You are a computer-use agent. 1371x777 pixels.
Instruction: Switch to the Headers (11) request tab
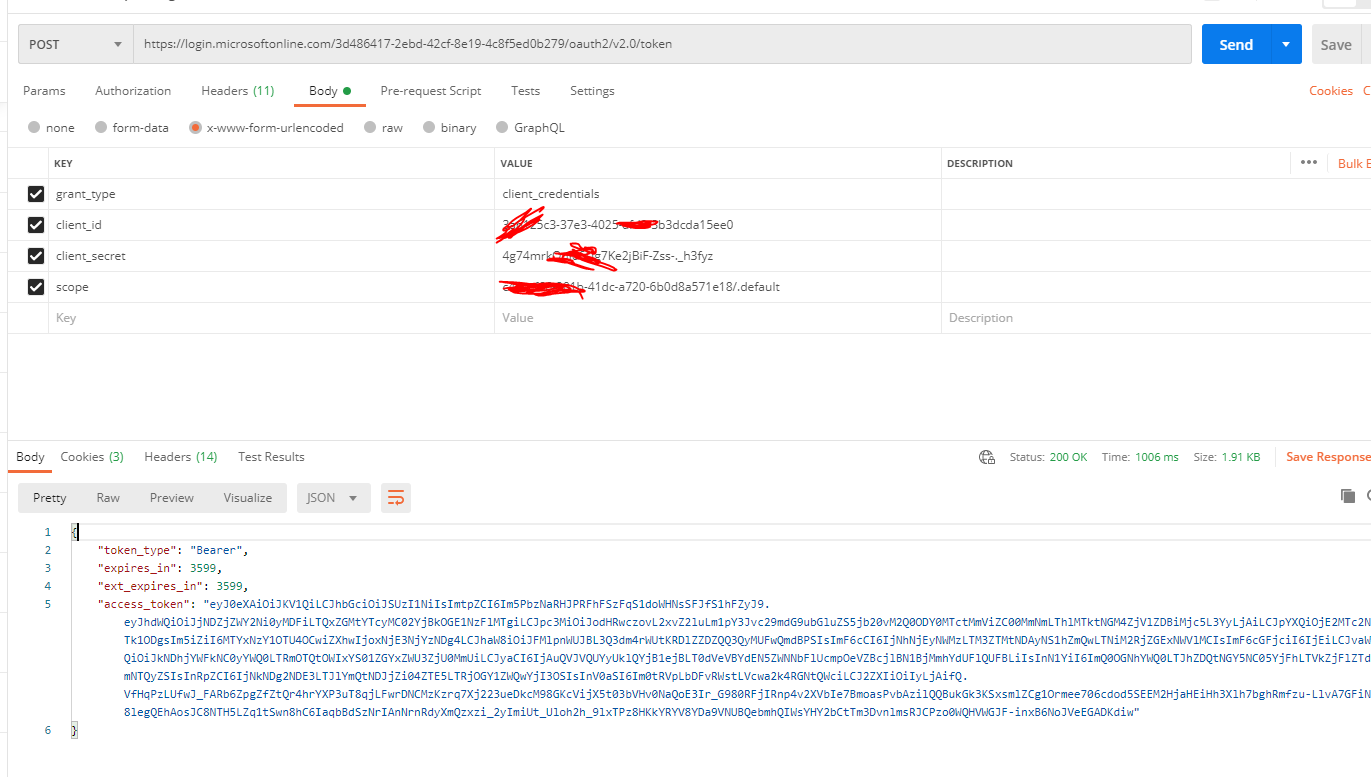tap(238, 90)
